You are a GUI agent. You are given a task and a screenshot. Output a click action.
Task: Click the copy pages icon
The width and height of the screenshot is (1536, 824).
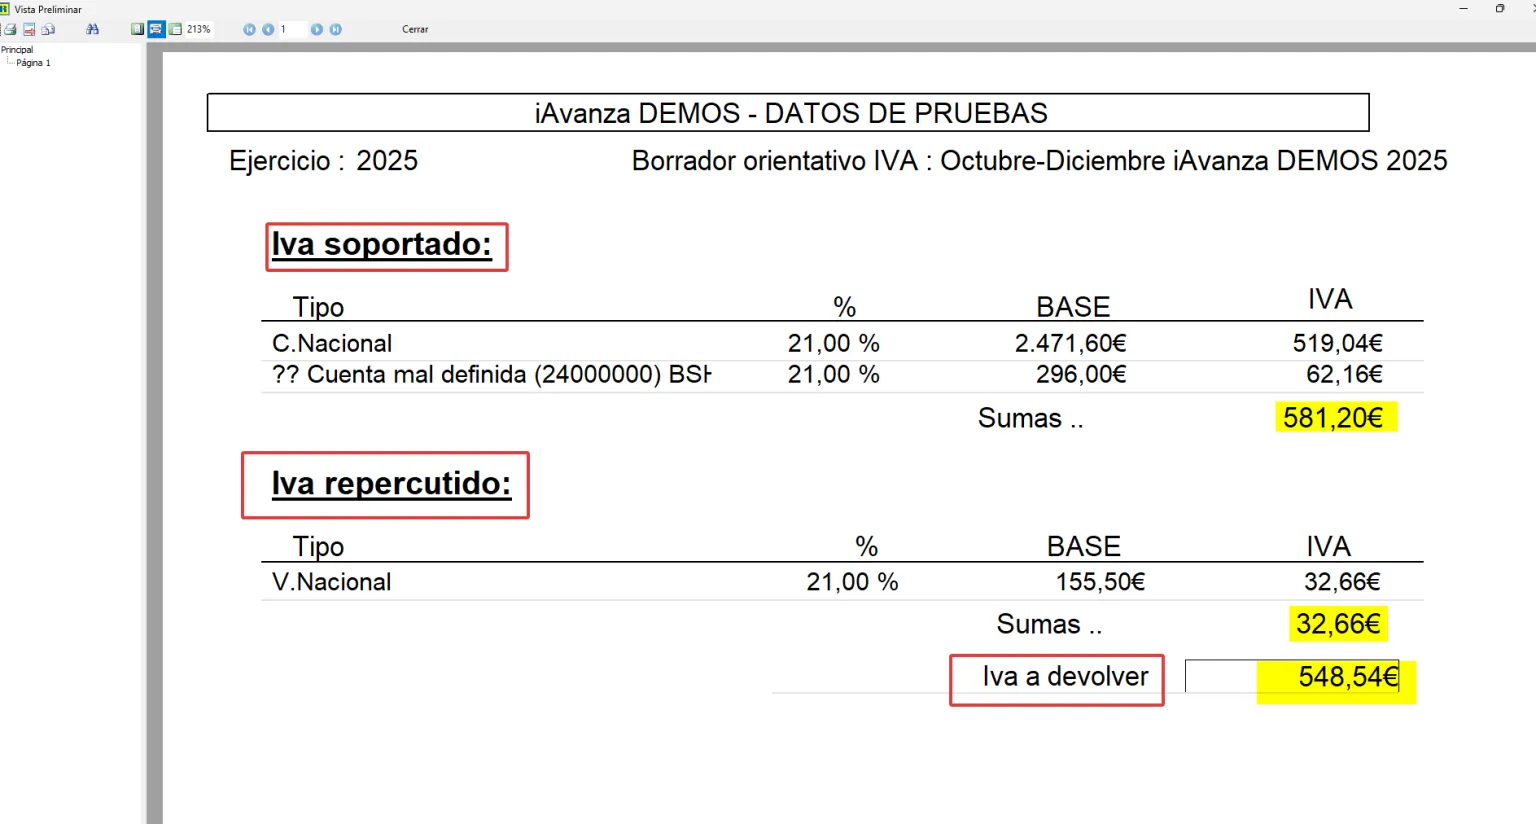click(48, 29)
